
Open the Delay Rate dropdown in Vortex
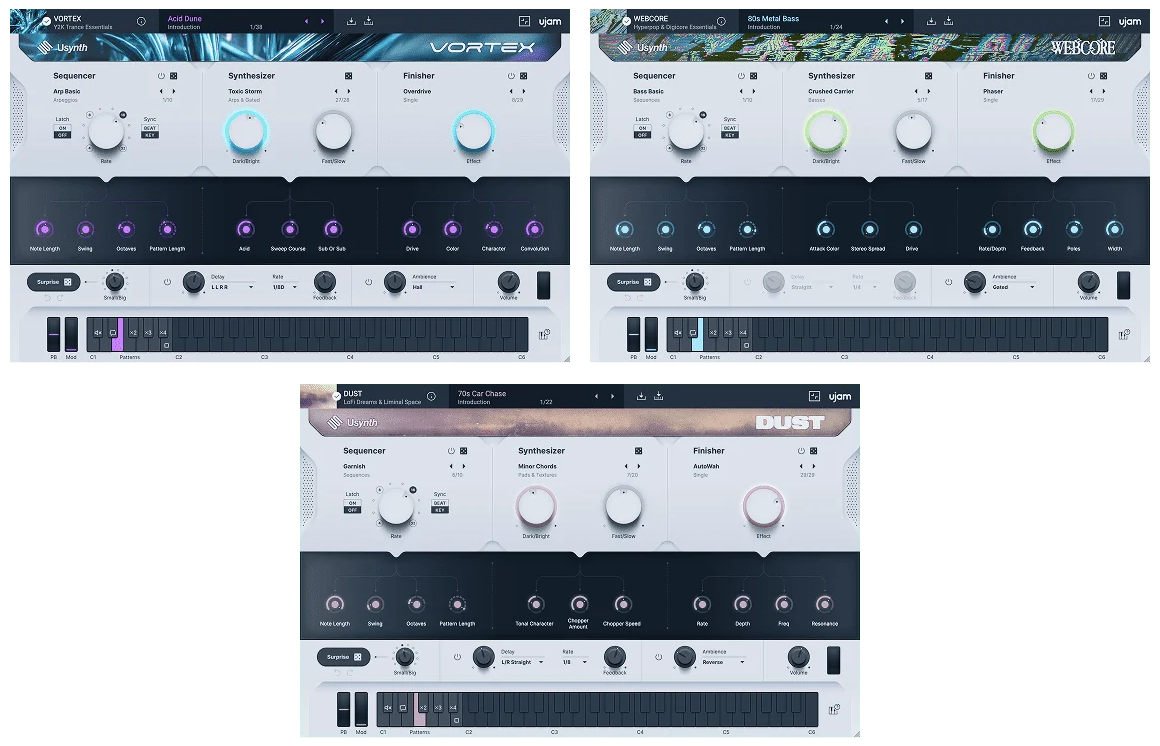point(285,287)
